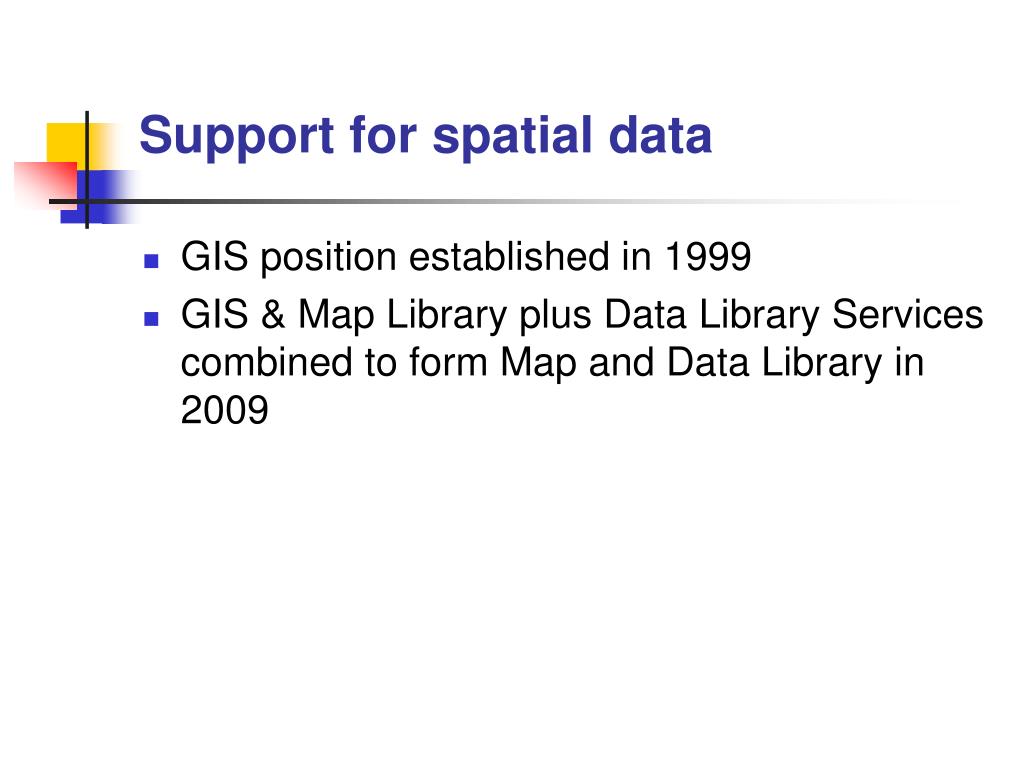Click the ampersand in 'GIS & Map Library'
Screen dimensions: 1024x768
(x=273, y=314)
